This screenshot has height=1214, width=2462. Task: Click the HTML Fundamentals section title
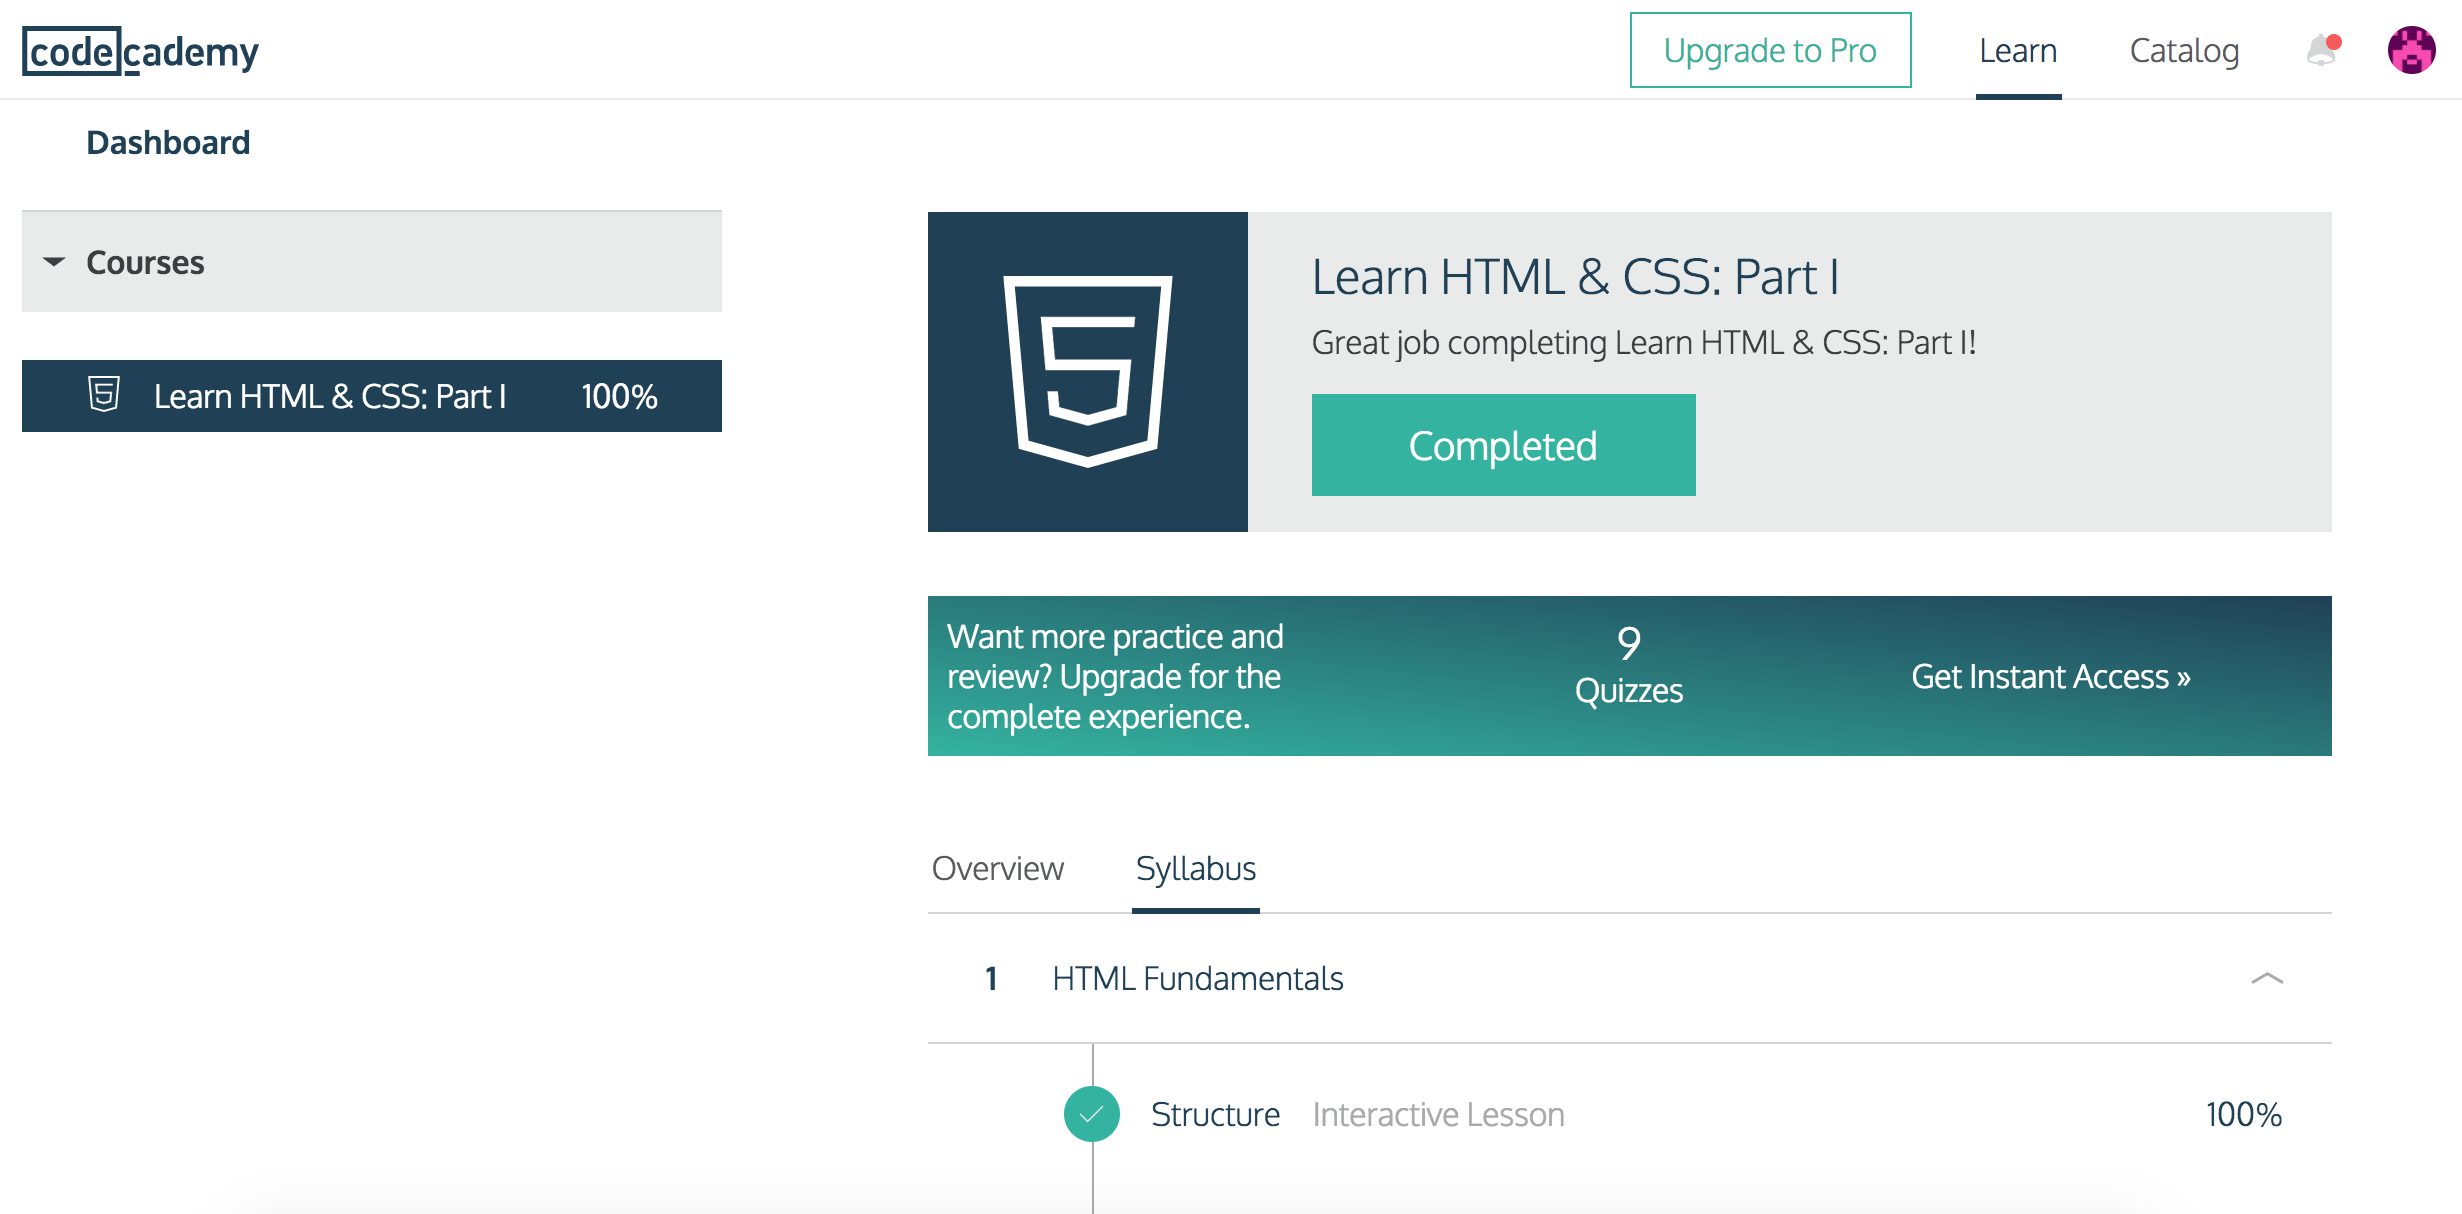pyautogui.click(x=1198, y=978)
